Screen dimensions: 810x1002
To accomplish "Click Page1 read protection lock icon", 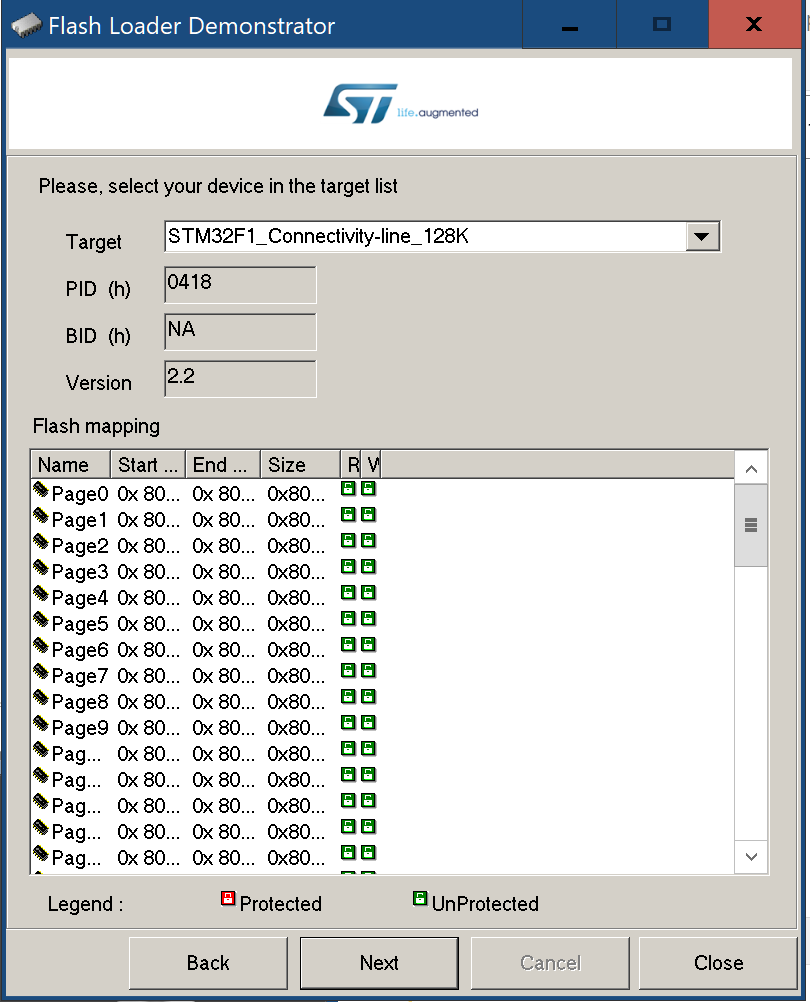I will coord(348,515).
